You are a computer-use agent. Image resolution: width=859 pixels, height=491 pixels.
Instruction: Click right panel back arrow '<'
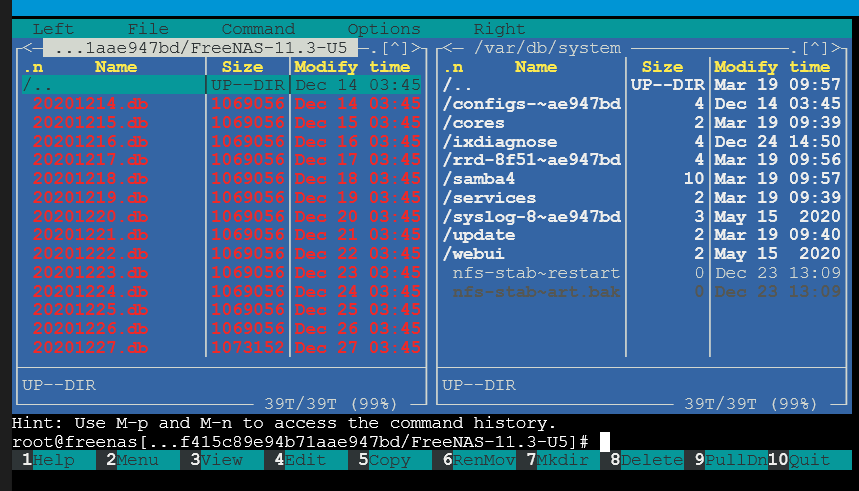tap(447, 48)
